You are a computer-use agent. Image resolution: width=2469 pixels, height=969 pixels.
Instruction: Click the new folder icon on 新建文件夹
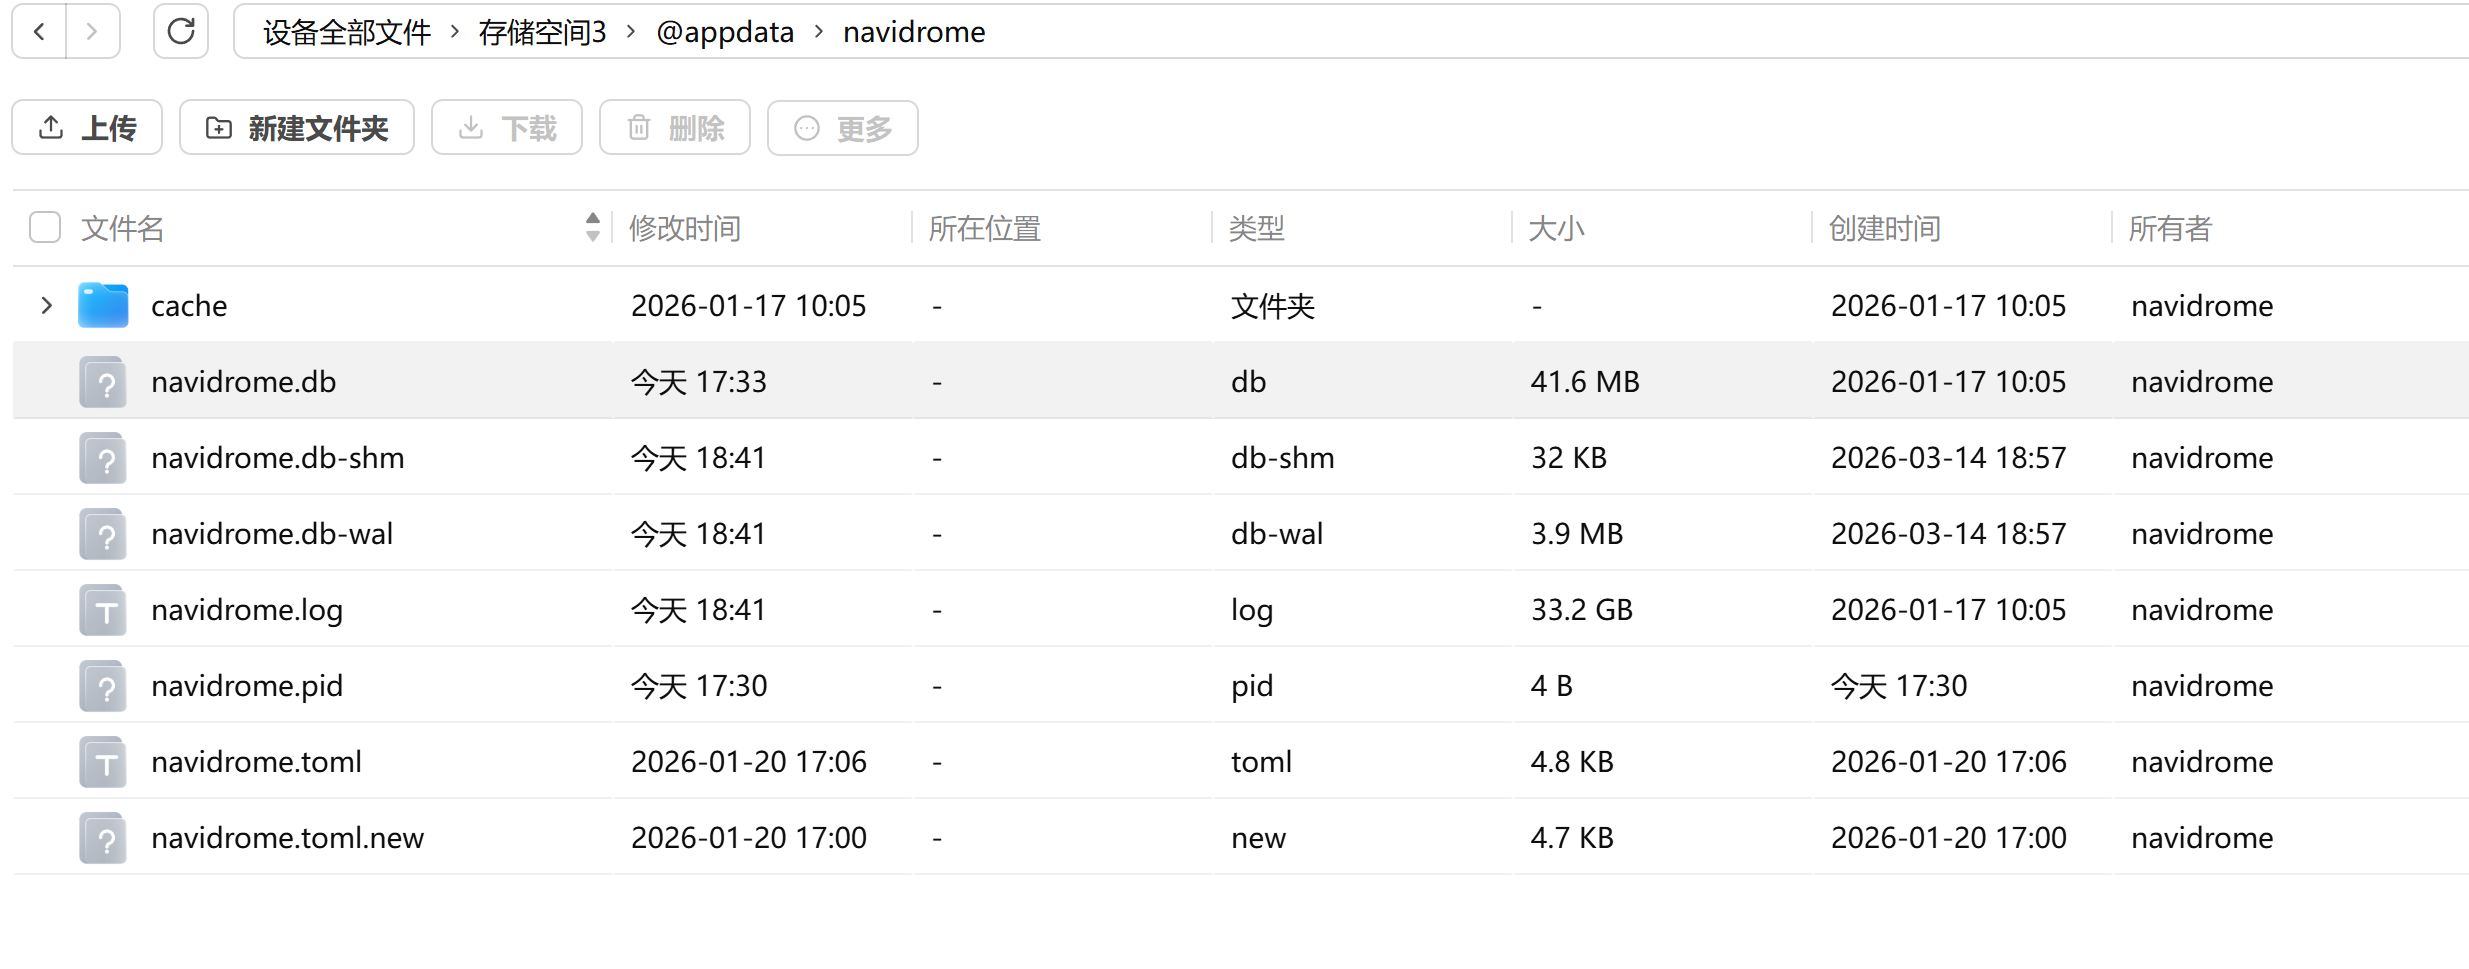coord(218,128)
